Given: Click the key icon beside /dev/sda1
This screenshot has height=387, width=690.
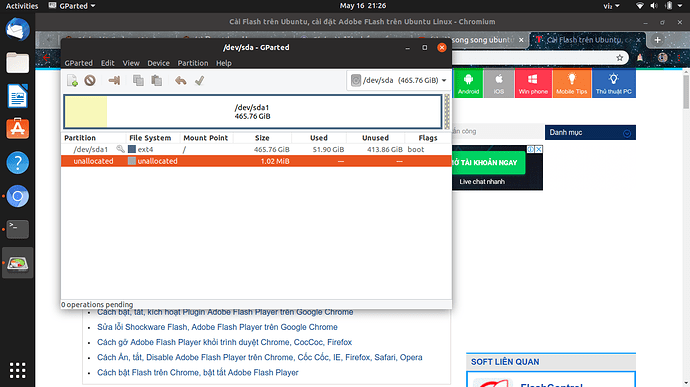Looking at the screenshot, I should click(x=120, y=149).
